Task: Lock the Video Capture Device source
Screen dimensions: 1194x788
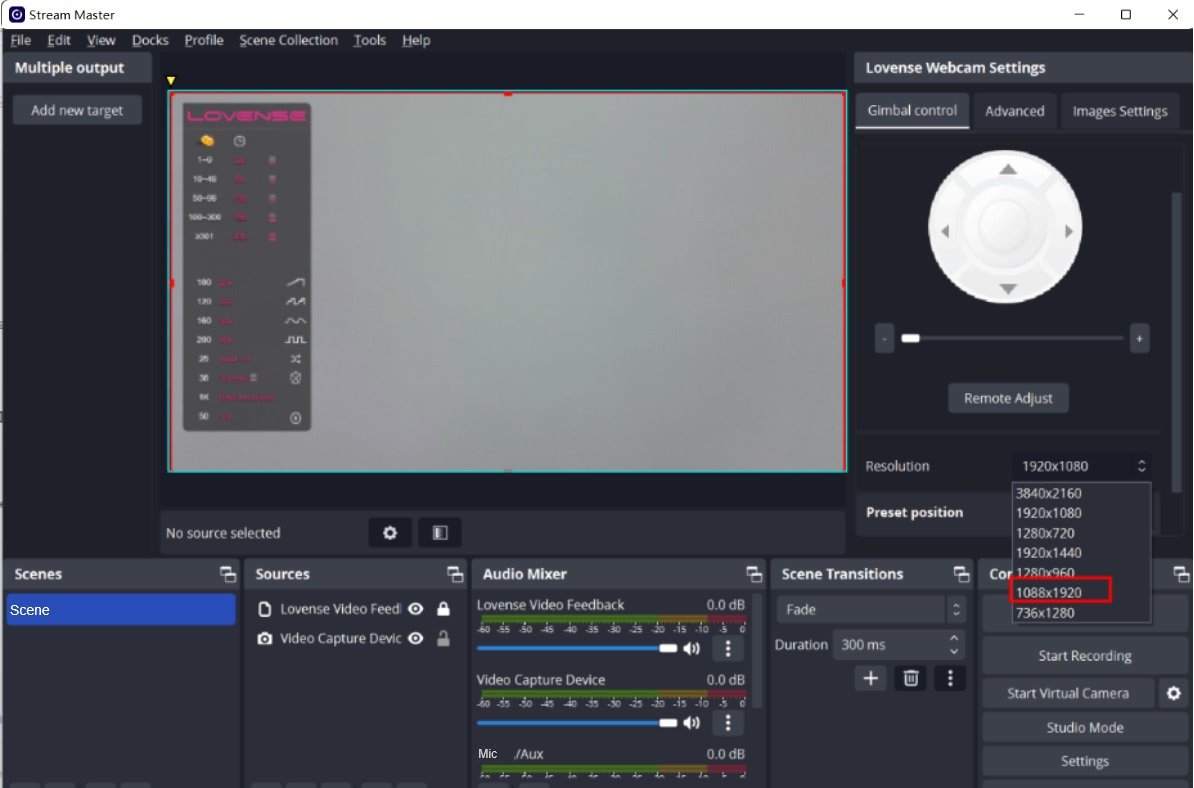Action: [x=443, y=638]
